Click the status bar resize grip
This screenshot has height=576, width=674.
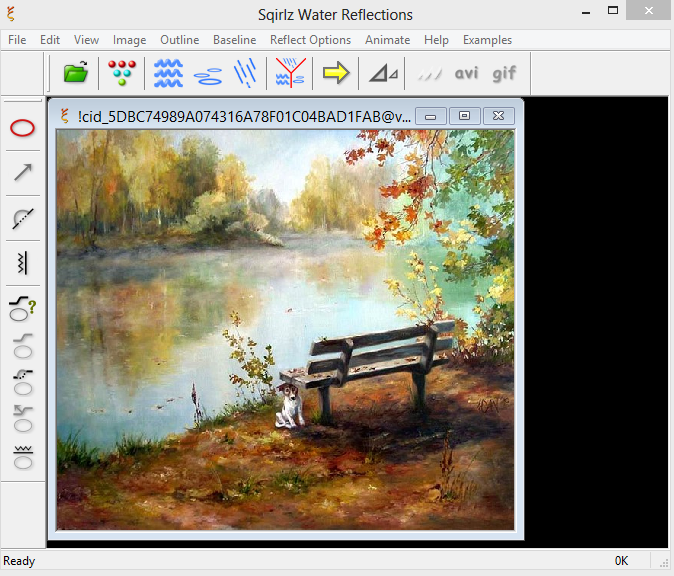664,564
